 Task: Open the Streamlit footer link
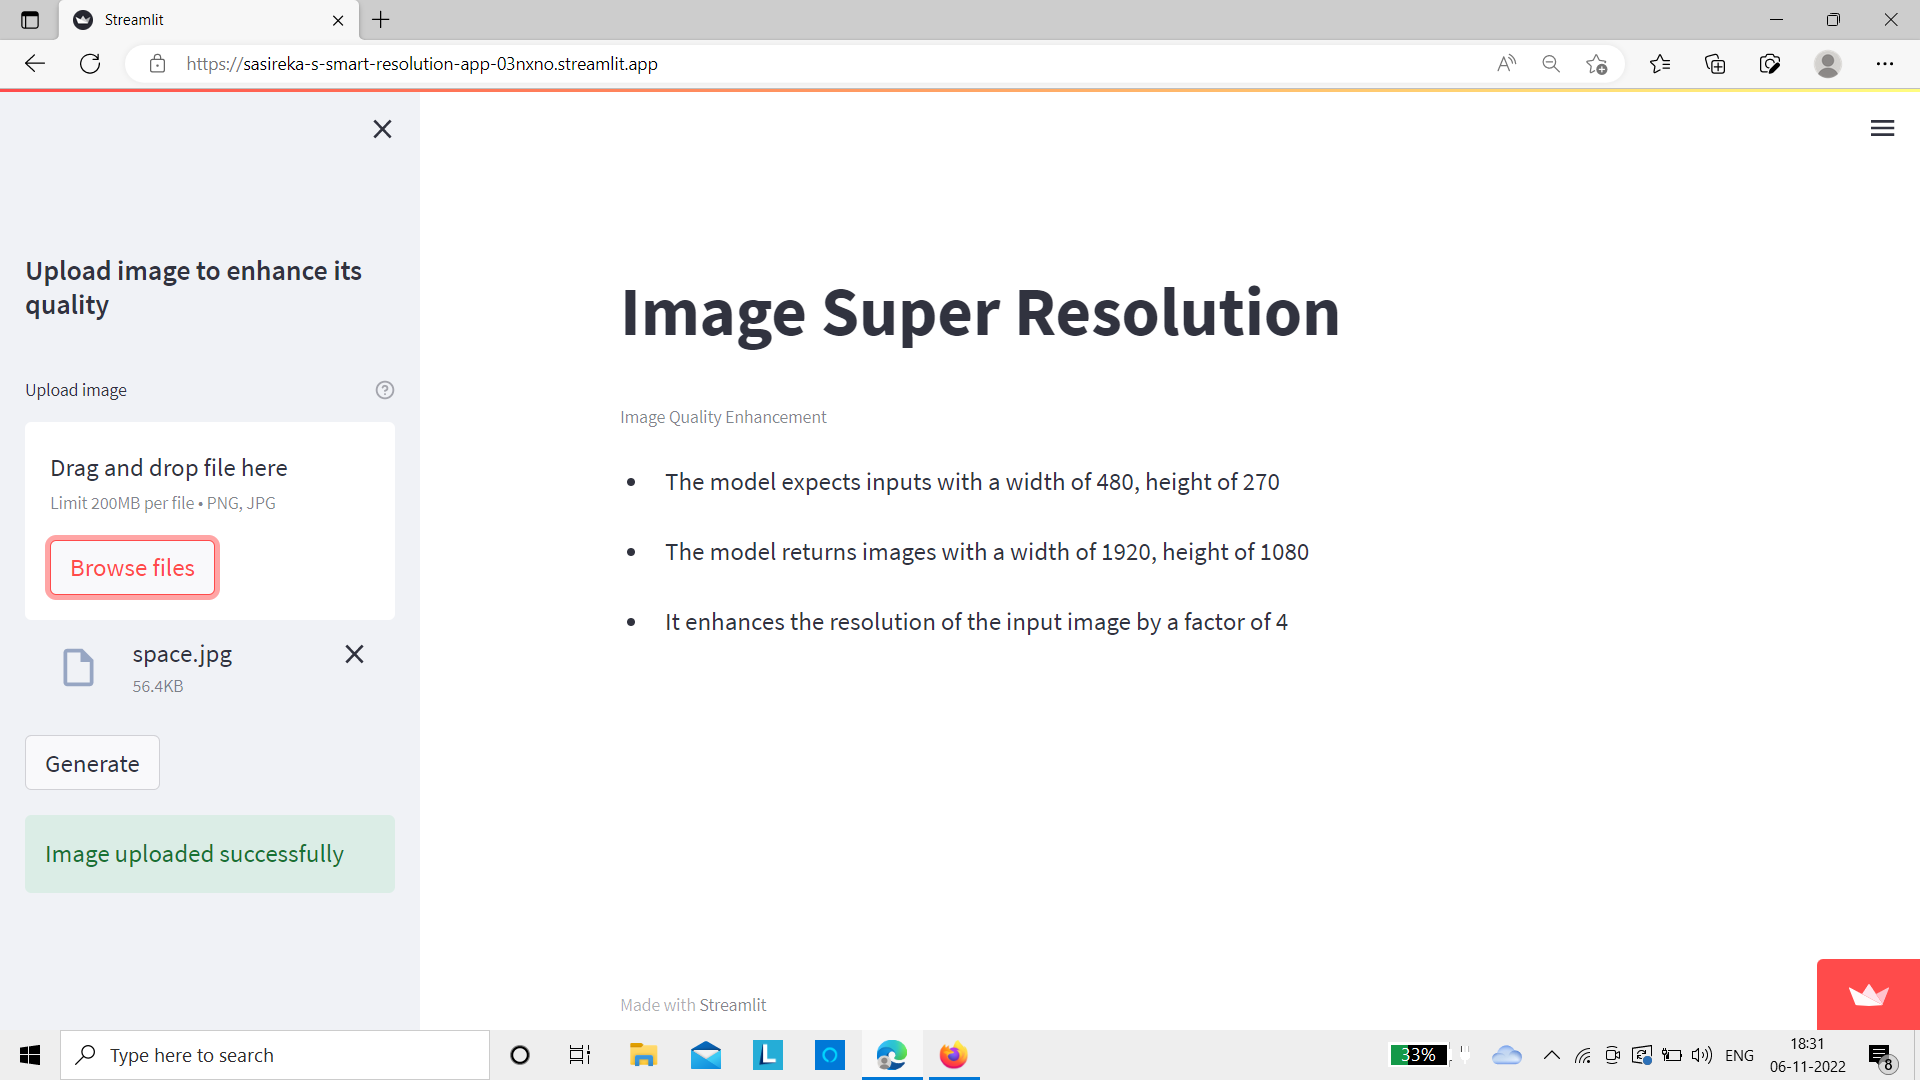732,1005
